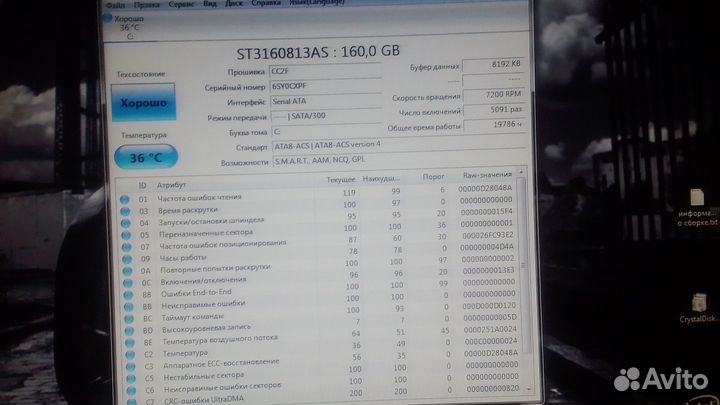Click status circle for Переназначенные сектора

126,236
